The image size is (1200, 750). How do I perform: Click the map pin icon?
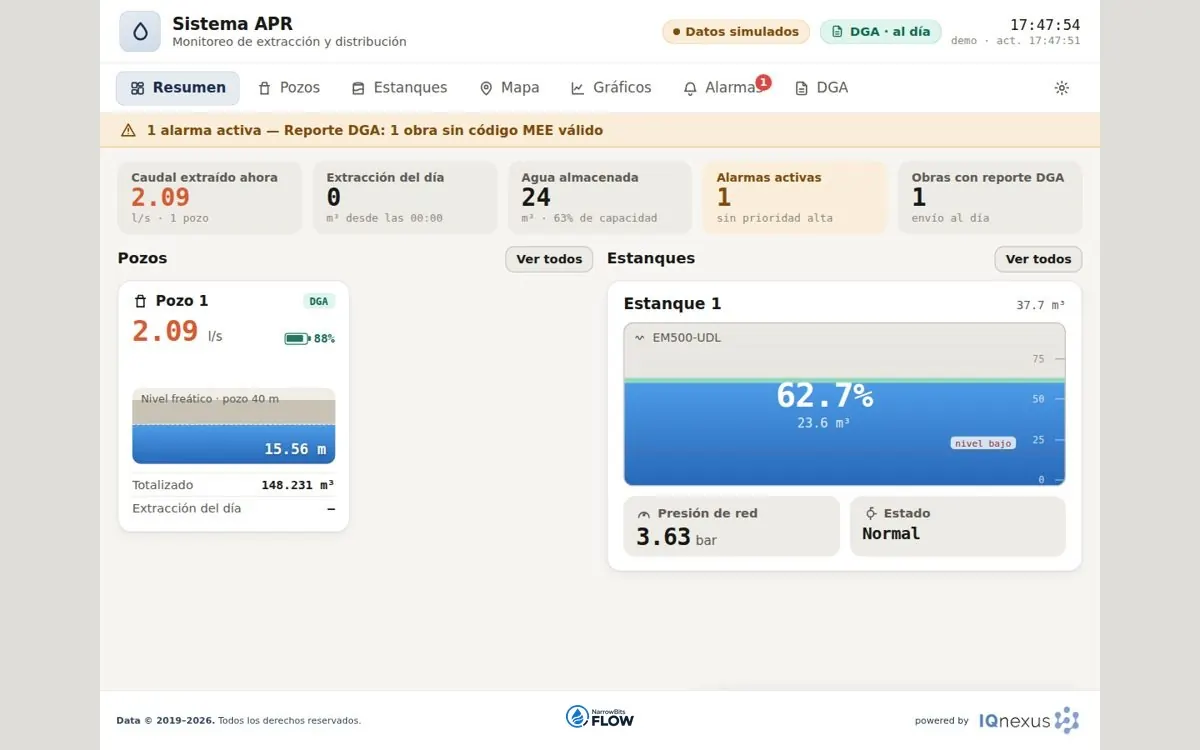(486, 88)
